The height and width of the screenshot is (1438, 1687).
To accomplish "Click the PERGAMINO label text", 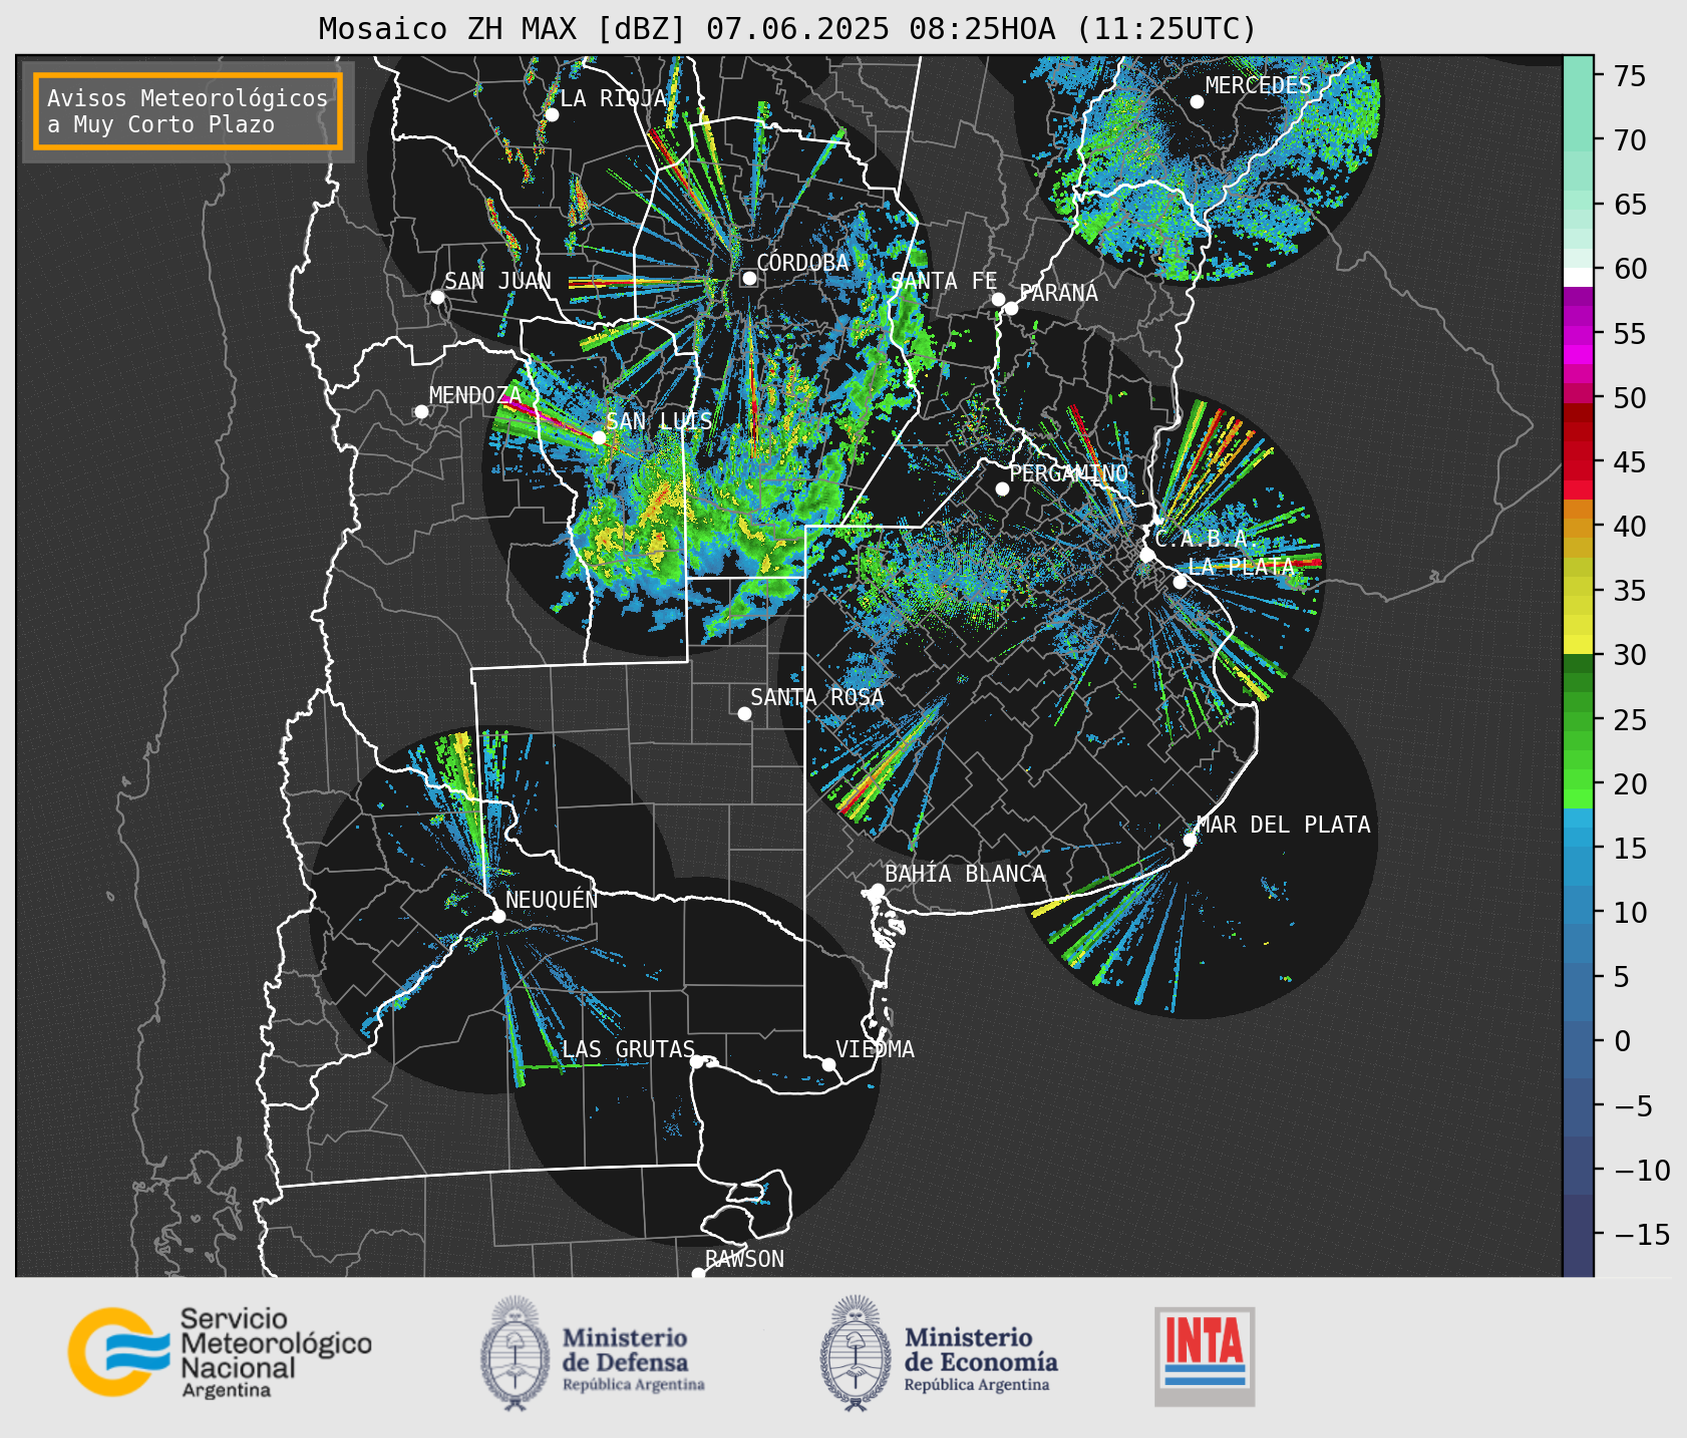I will click(x=1068, y=473).
